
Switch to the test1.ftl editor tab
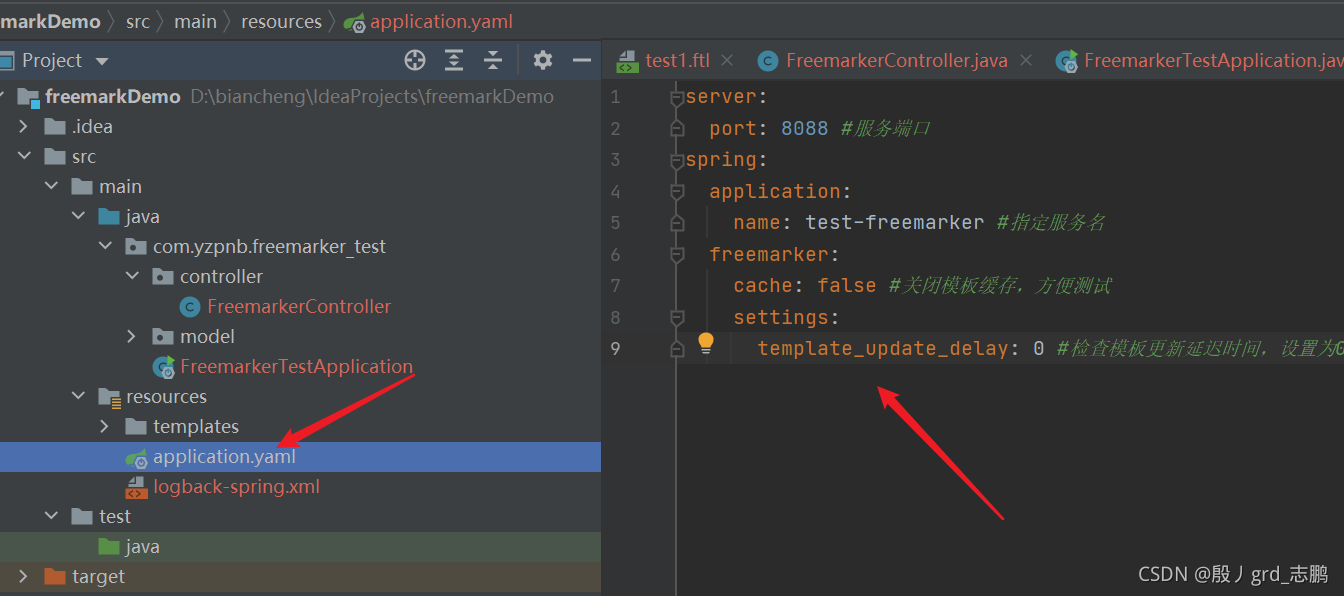tap(677, 61)
